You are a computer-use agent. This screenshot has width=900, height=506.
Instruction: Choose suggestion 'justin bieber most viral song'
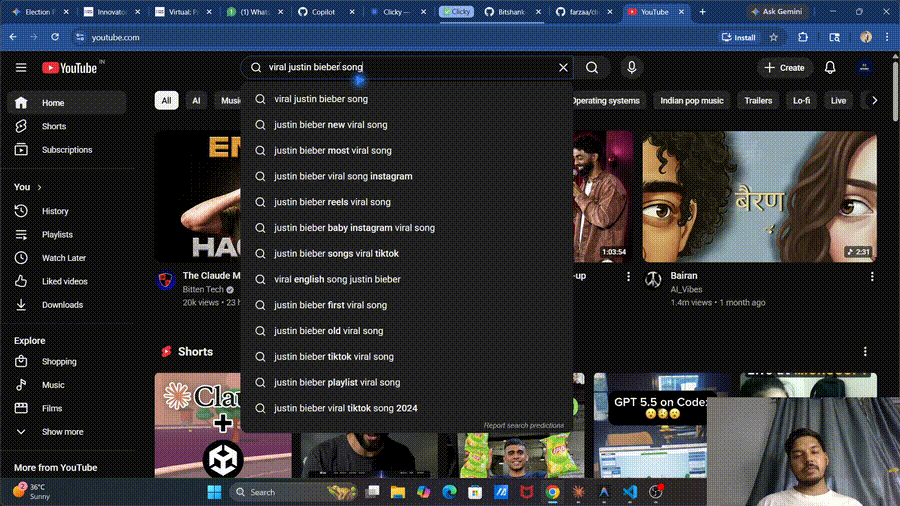click(406, 150)
